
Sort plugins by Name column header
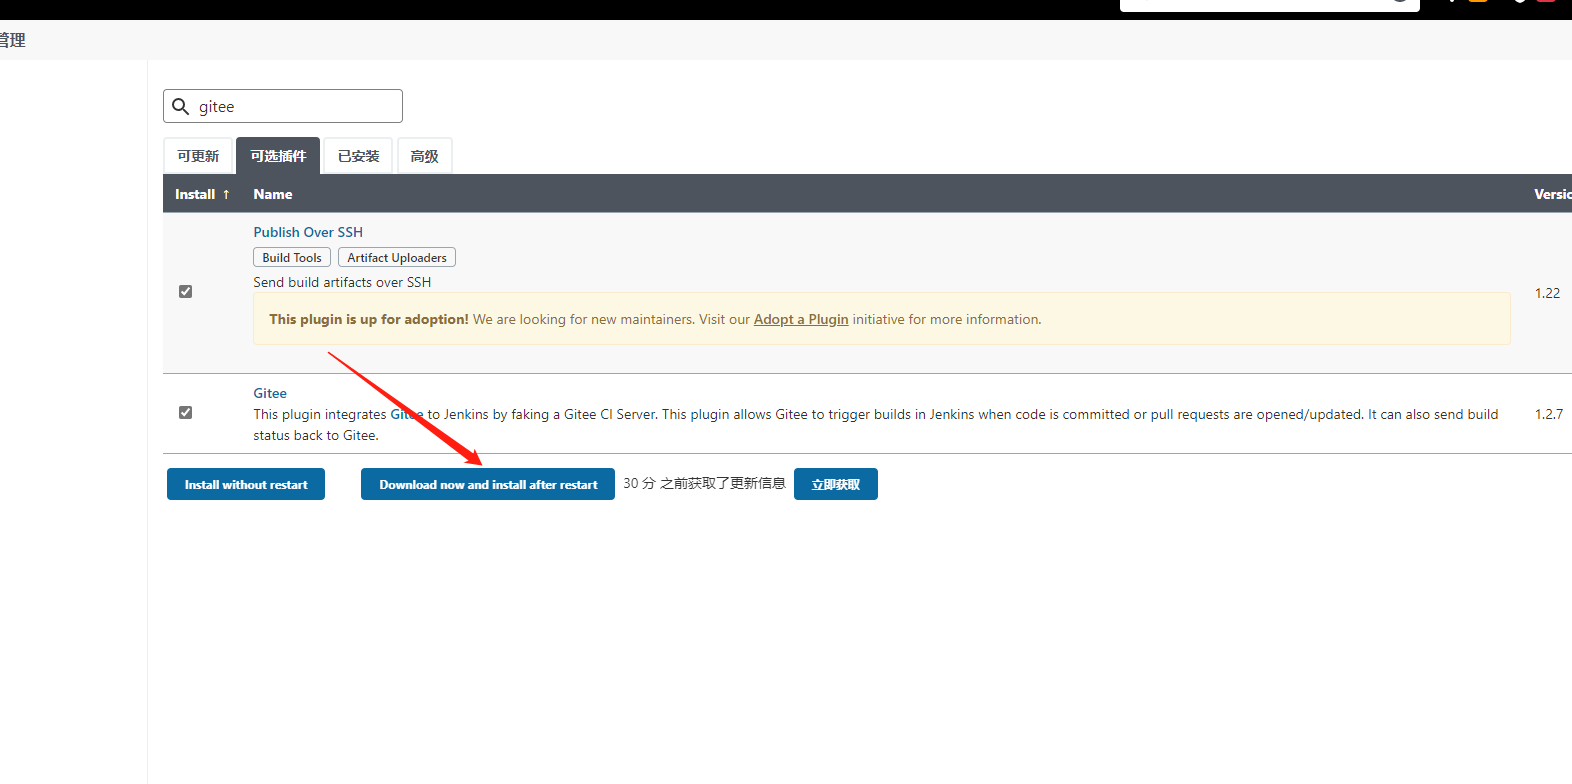[273, 194]
